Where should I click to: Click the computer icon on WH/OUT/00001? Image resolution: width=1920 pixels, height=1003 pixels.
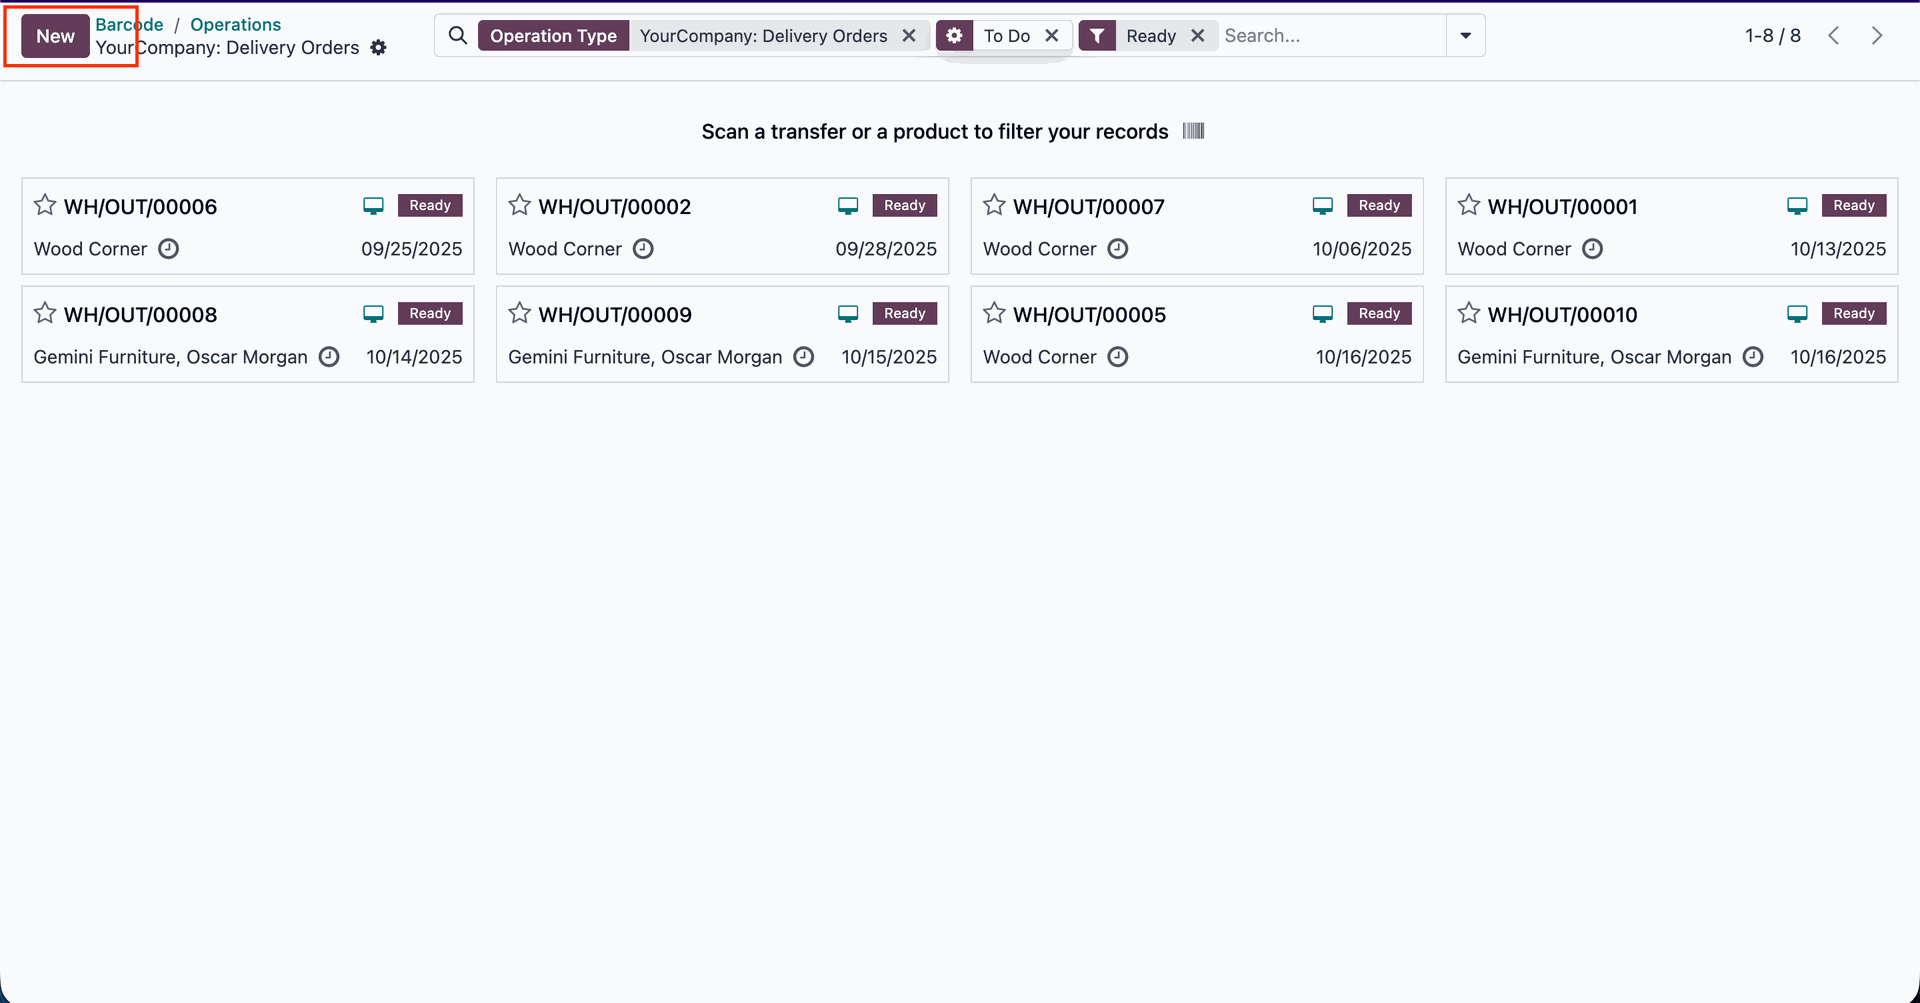tap(1797, 206)
